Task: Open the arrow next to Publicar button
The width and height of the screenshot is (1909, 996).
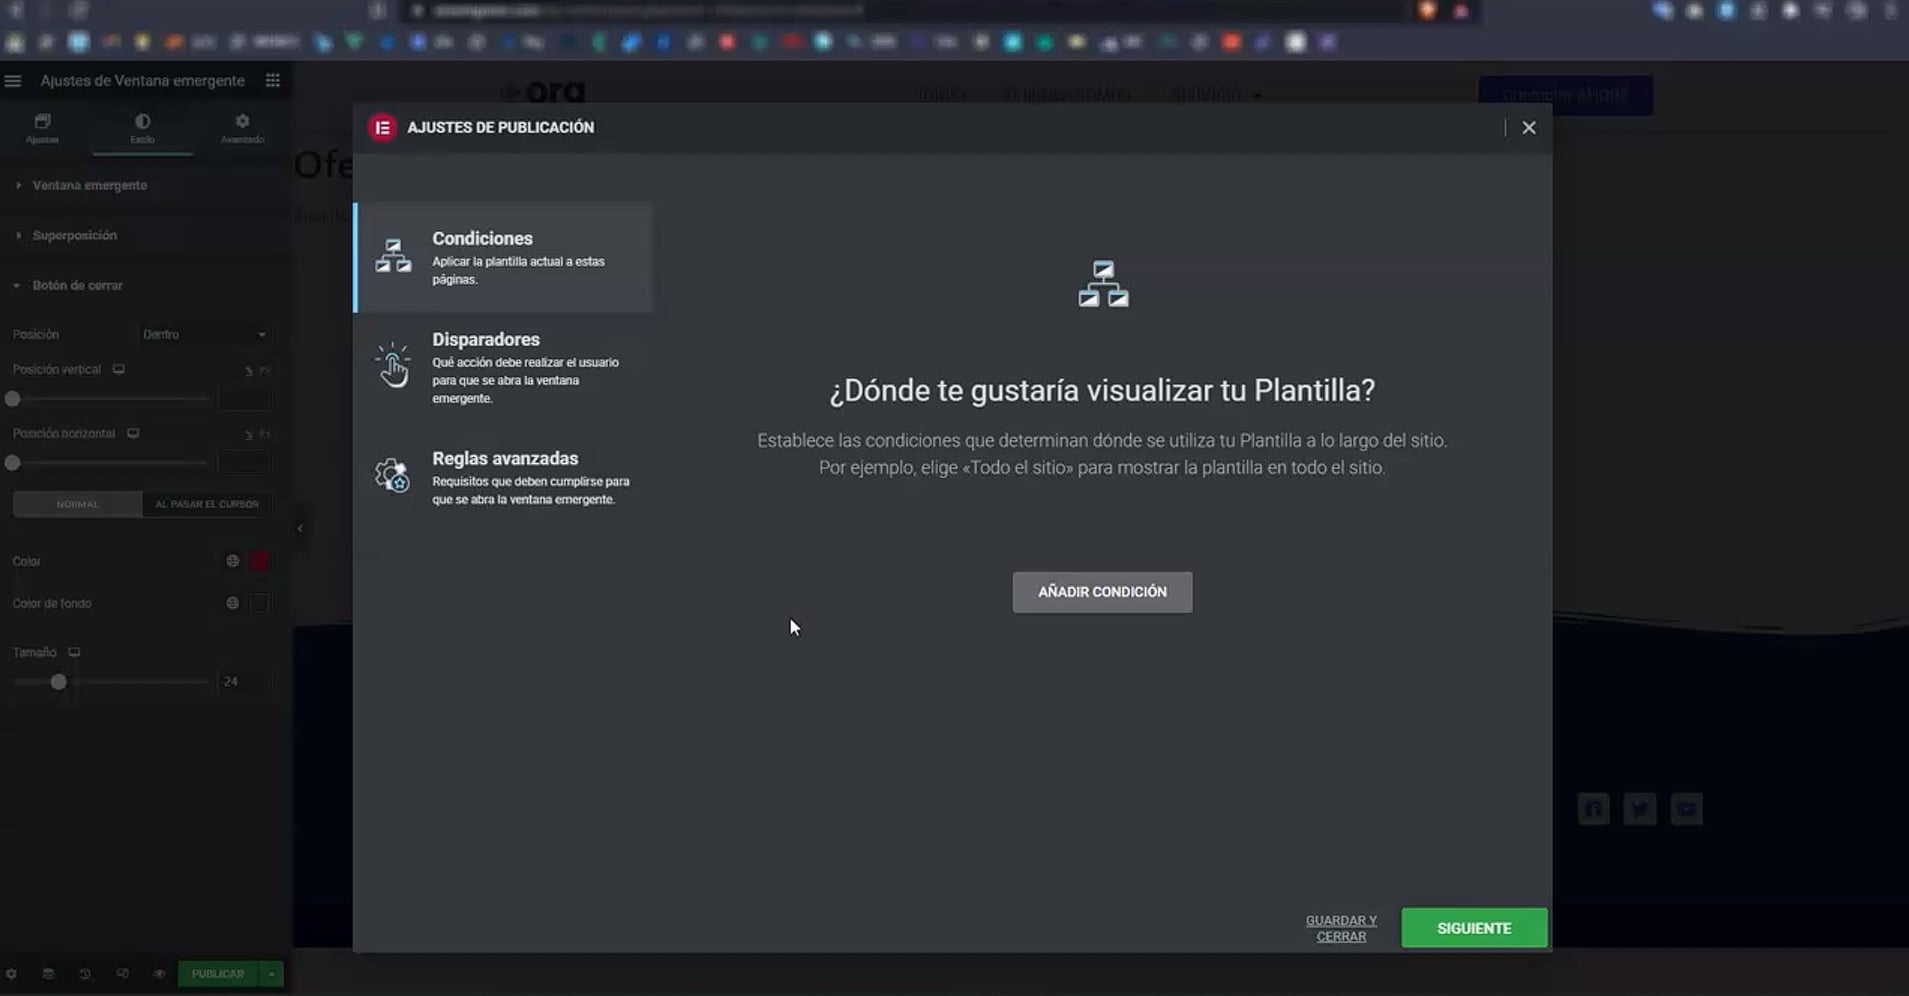Action: [x=272, y=974]
